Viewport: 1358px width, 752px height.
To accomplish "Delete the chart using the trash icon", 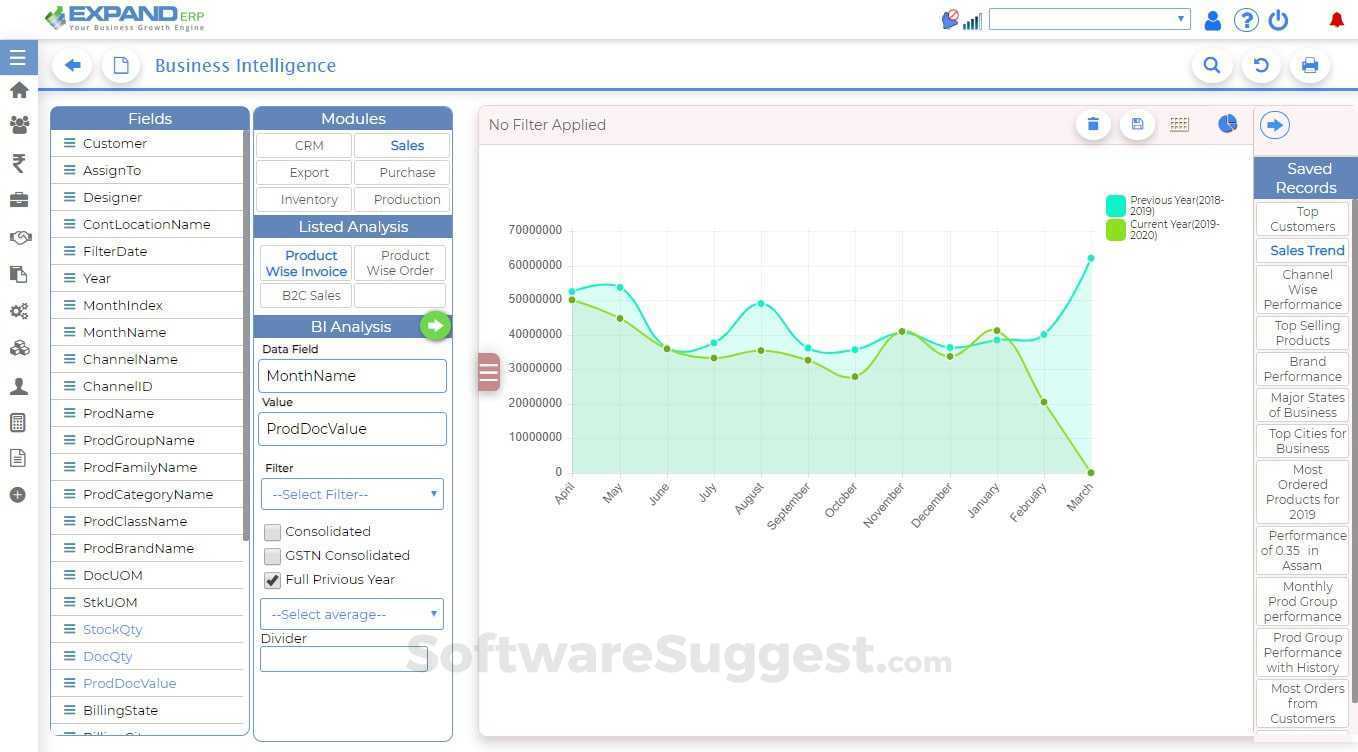I will tap(1092, 124).
